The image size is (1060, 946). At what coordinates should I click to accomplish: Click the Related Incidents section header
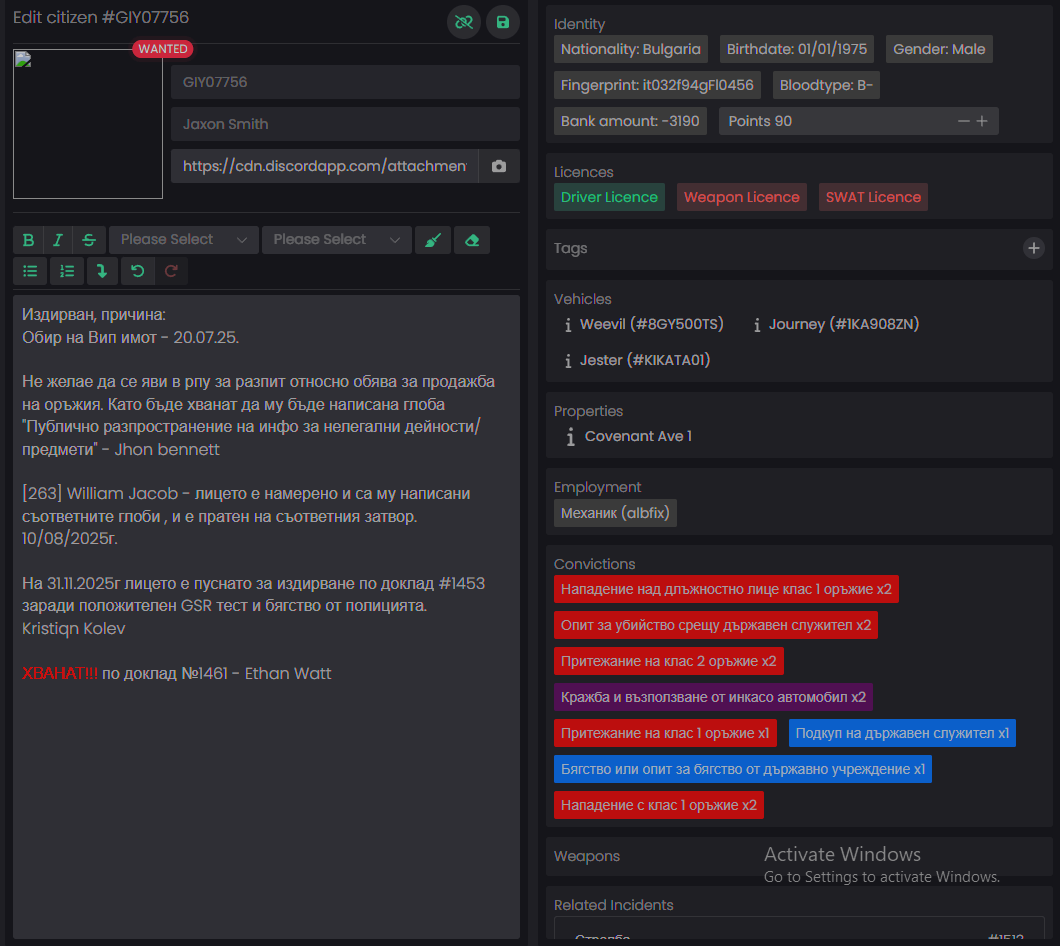tap(614, 905)
